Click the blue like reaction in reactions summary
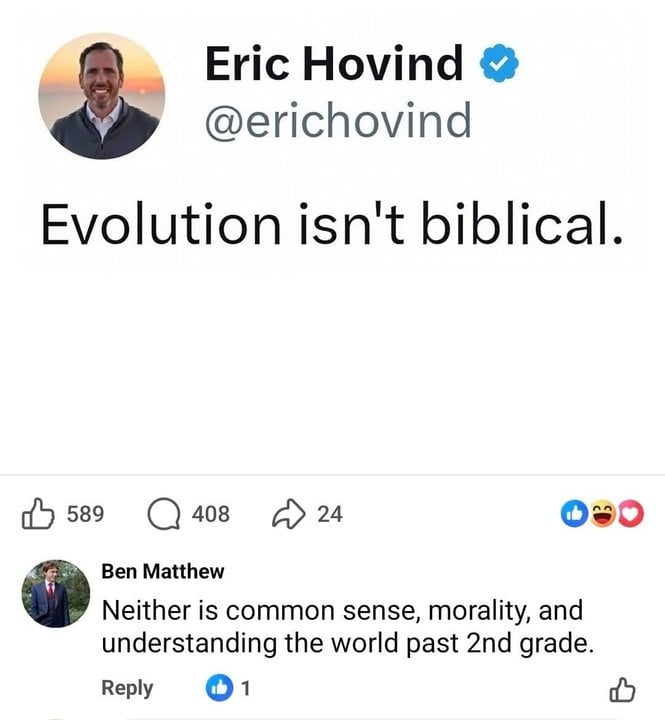 tap(574, 514)
